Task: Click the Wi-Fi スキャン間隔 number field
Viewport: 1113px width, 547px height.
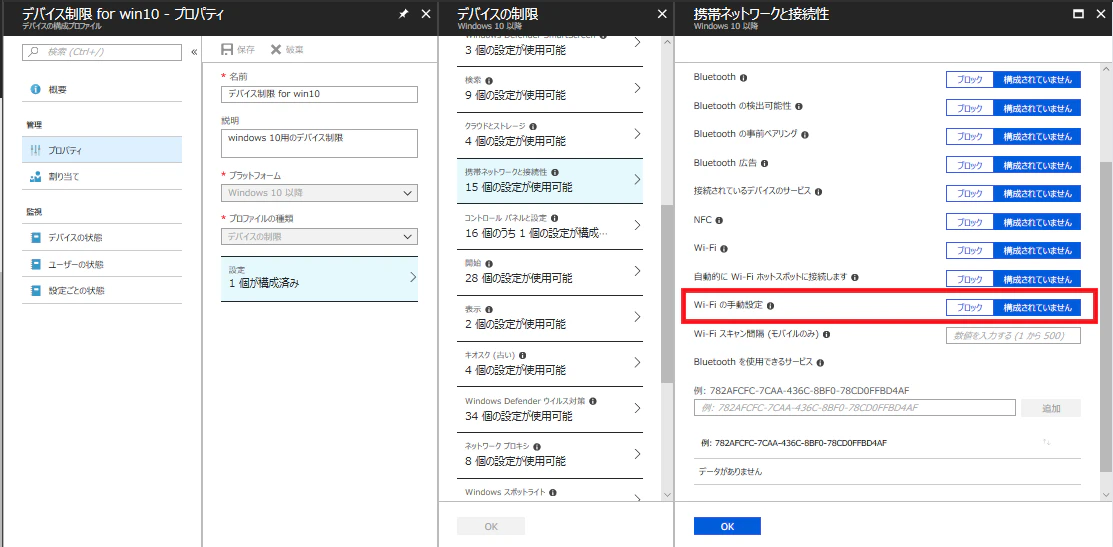Action: coord(1014,336)
